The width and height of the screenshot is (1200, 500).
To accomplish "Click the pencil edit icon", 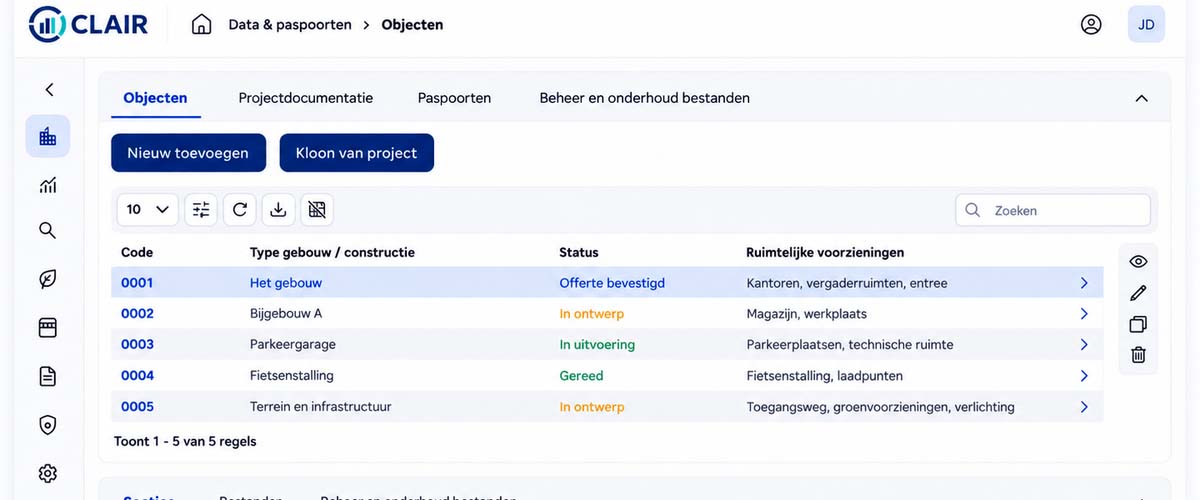I will pos(1138,293).
